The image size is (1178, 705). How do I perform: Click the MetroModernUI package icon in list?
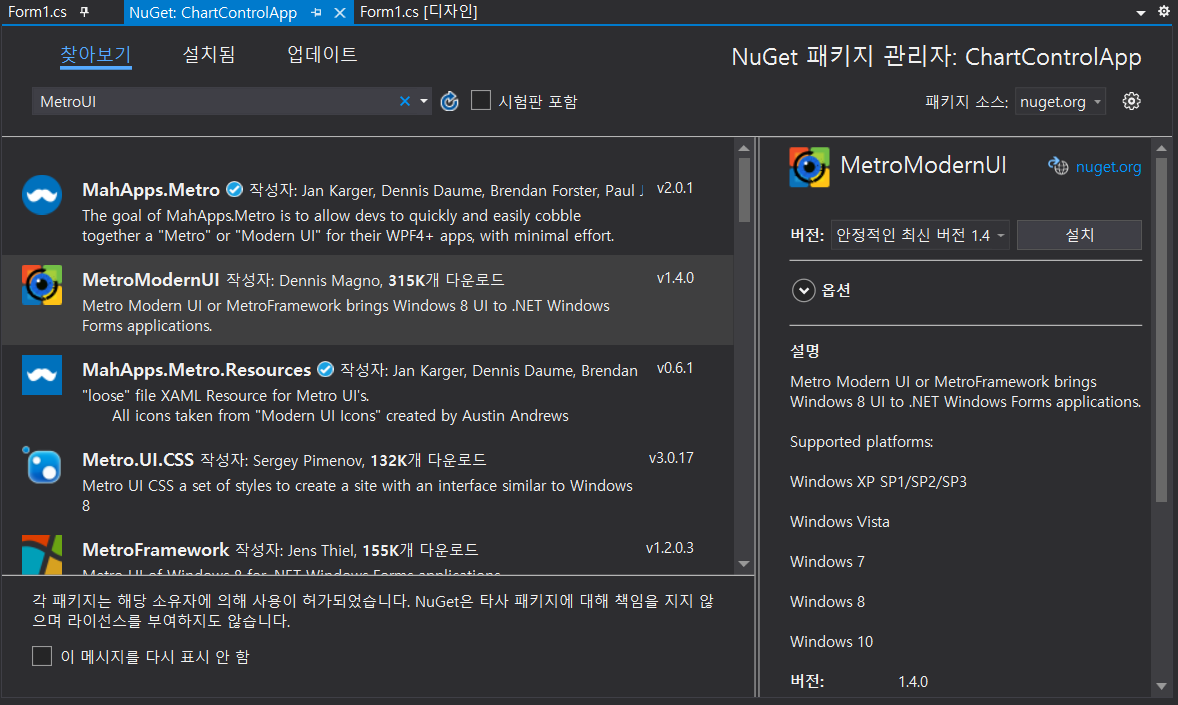(x=42, y=285)
